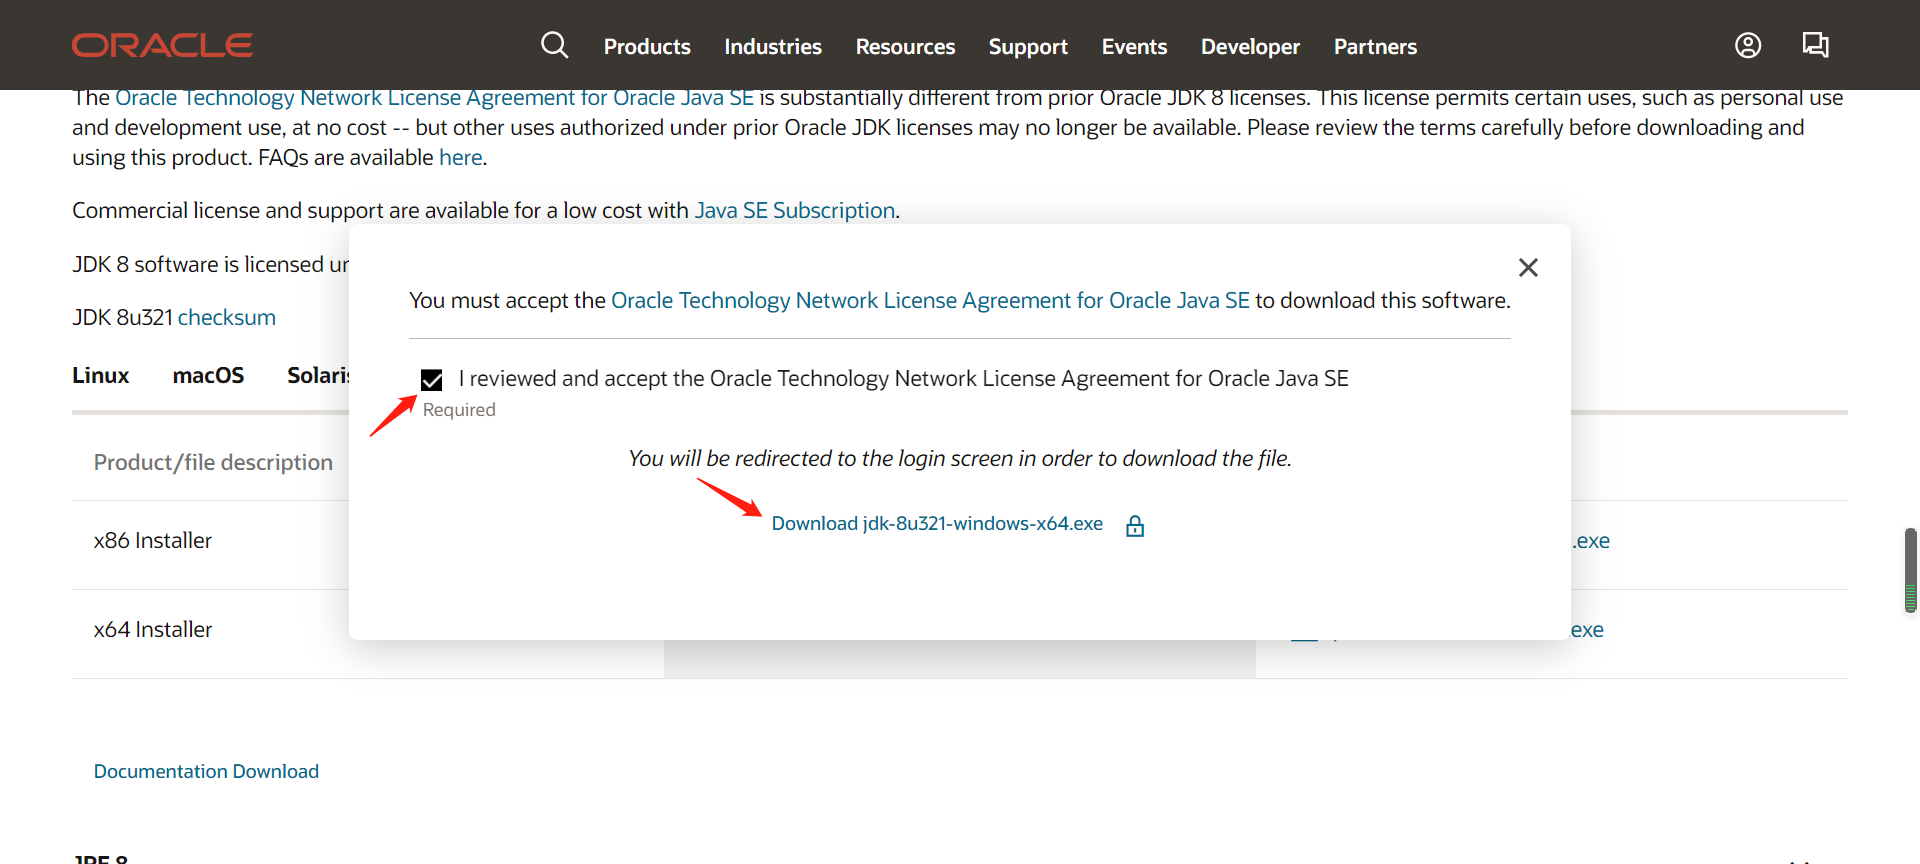Open the chat contact icon
The image size is (1920, 864).
pos(1815,45)
